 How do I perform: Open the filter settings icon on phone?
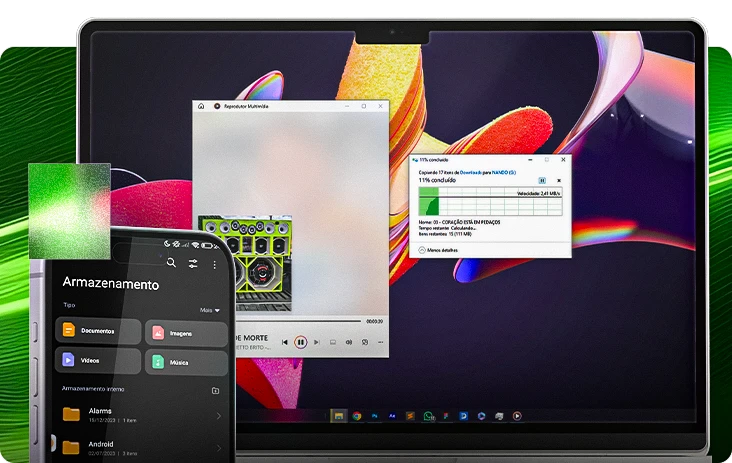click(193, 263)
